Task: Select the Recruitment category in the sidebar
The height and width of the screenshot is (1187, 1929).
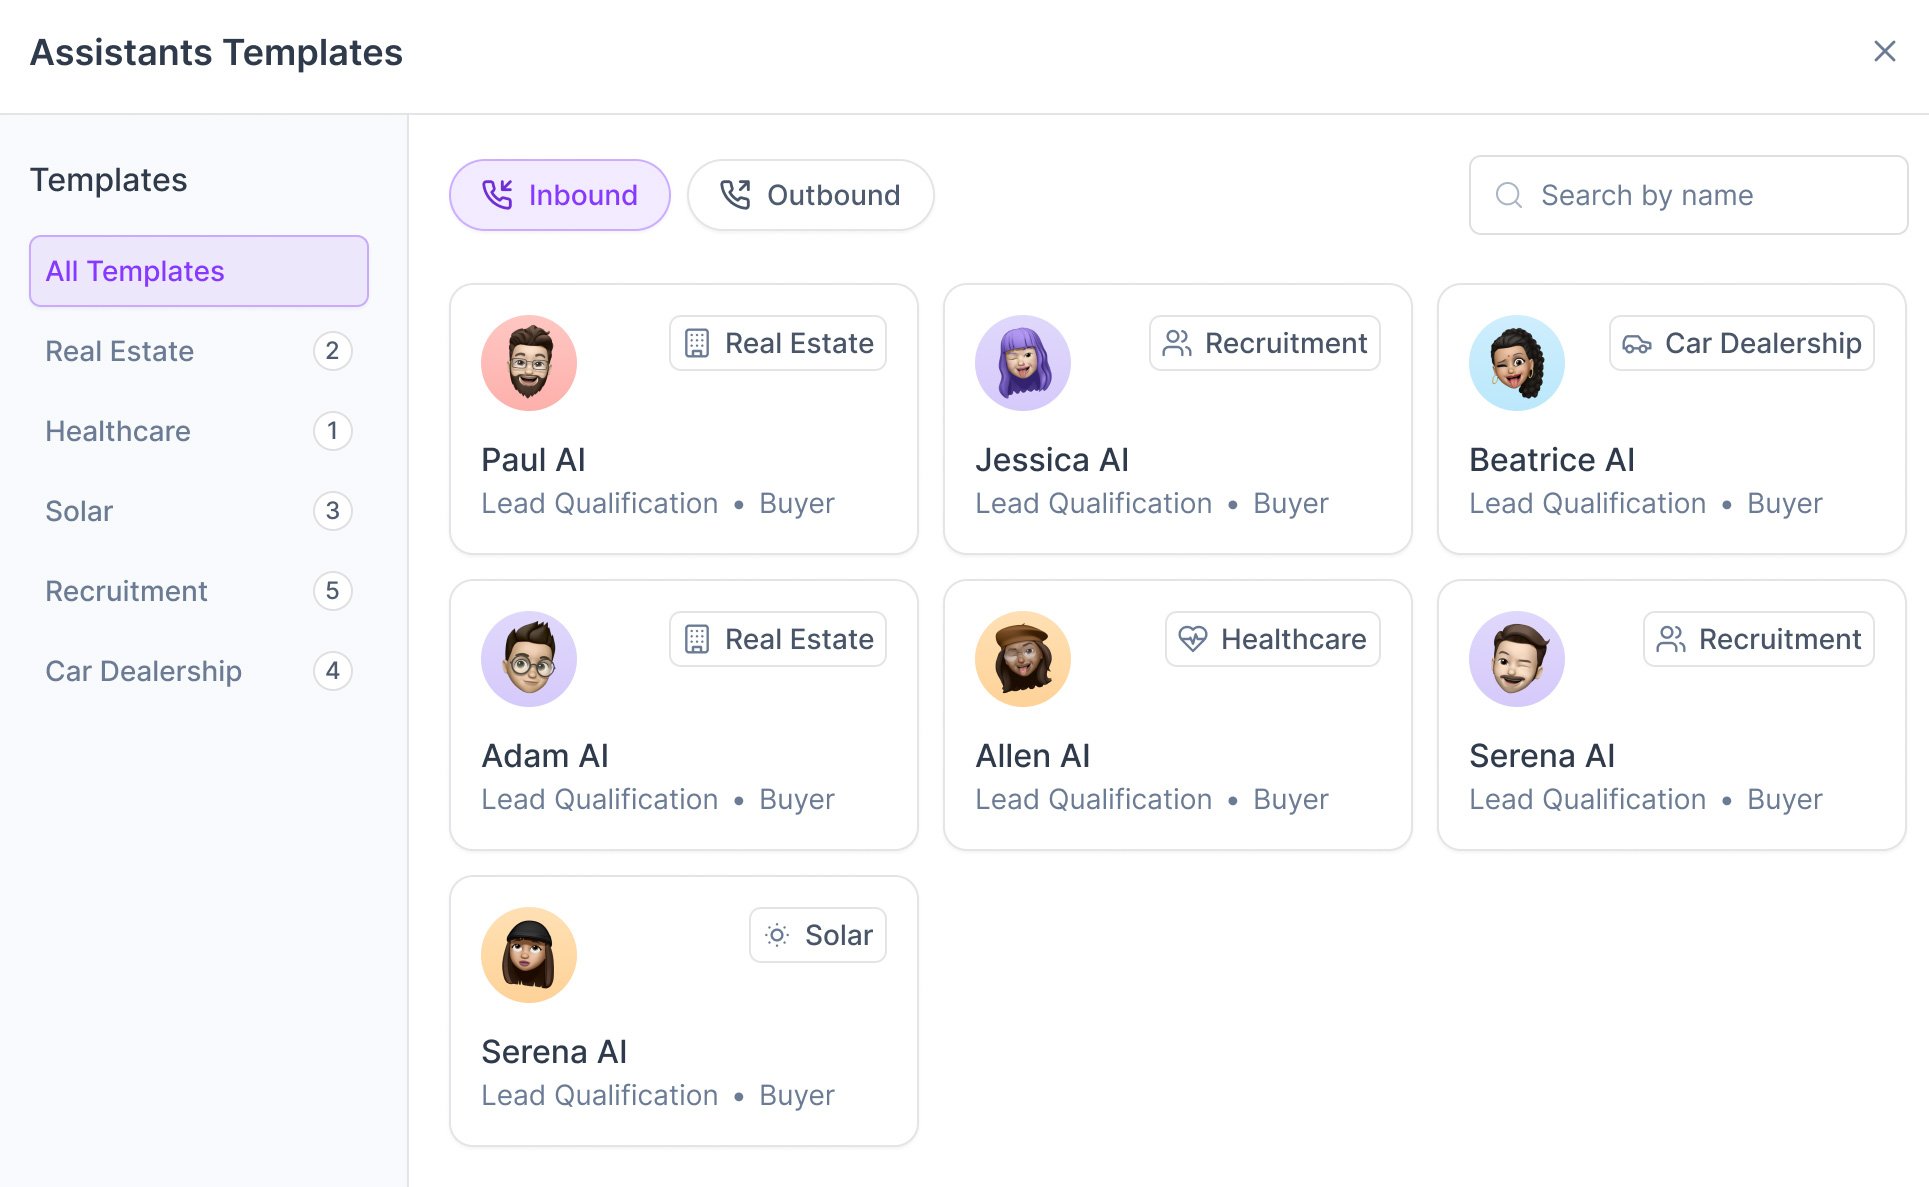Action: (x=126, y=591)
